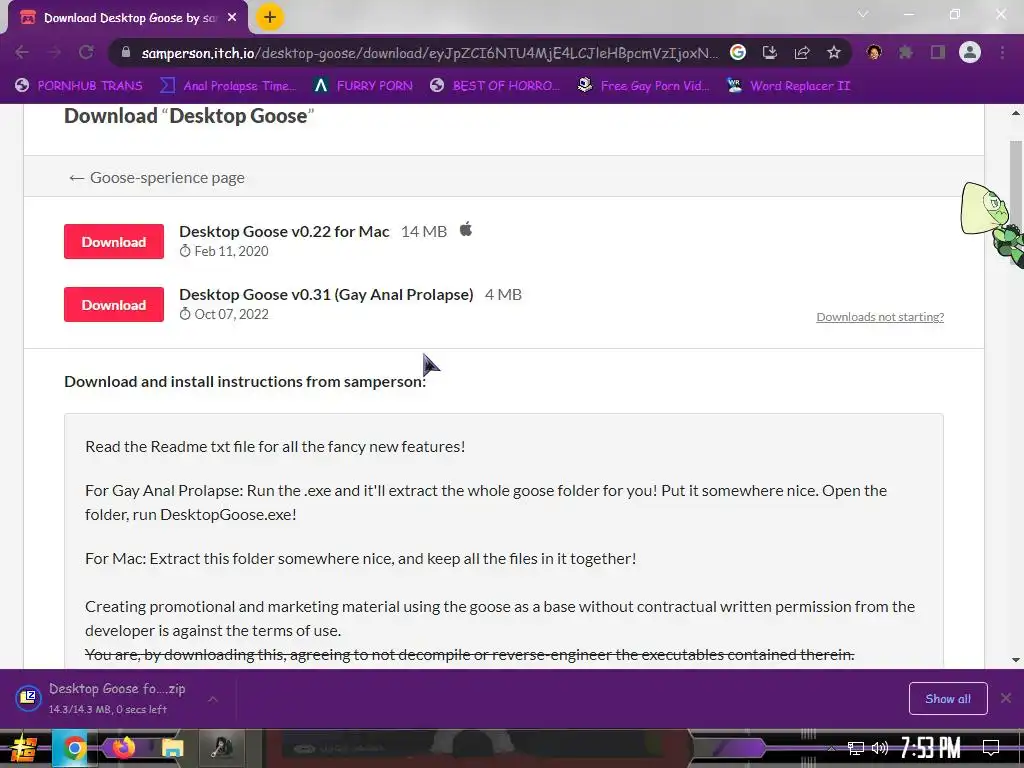Image resolution: width=1024 pixels, height=768 pixels.
Task: Click the Apple platform icon
Action: coord(466,229)
